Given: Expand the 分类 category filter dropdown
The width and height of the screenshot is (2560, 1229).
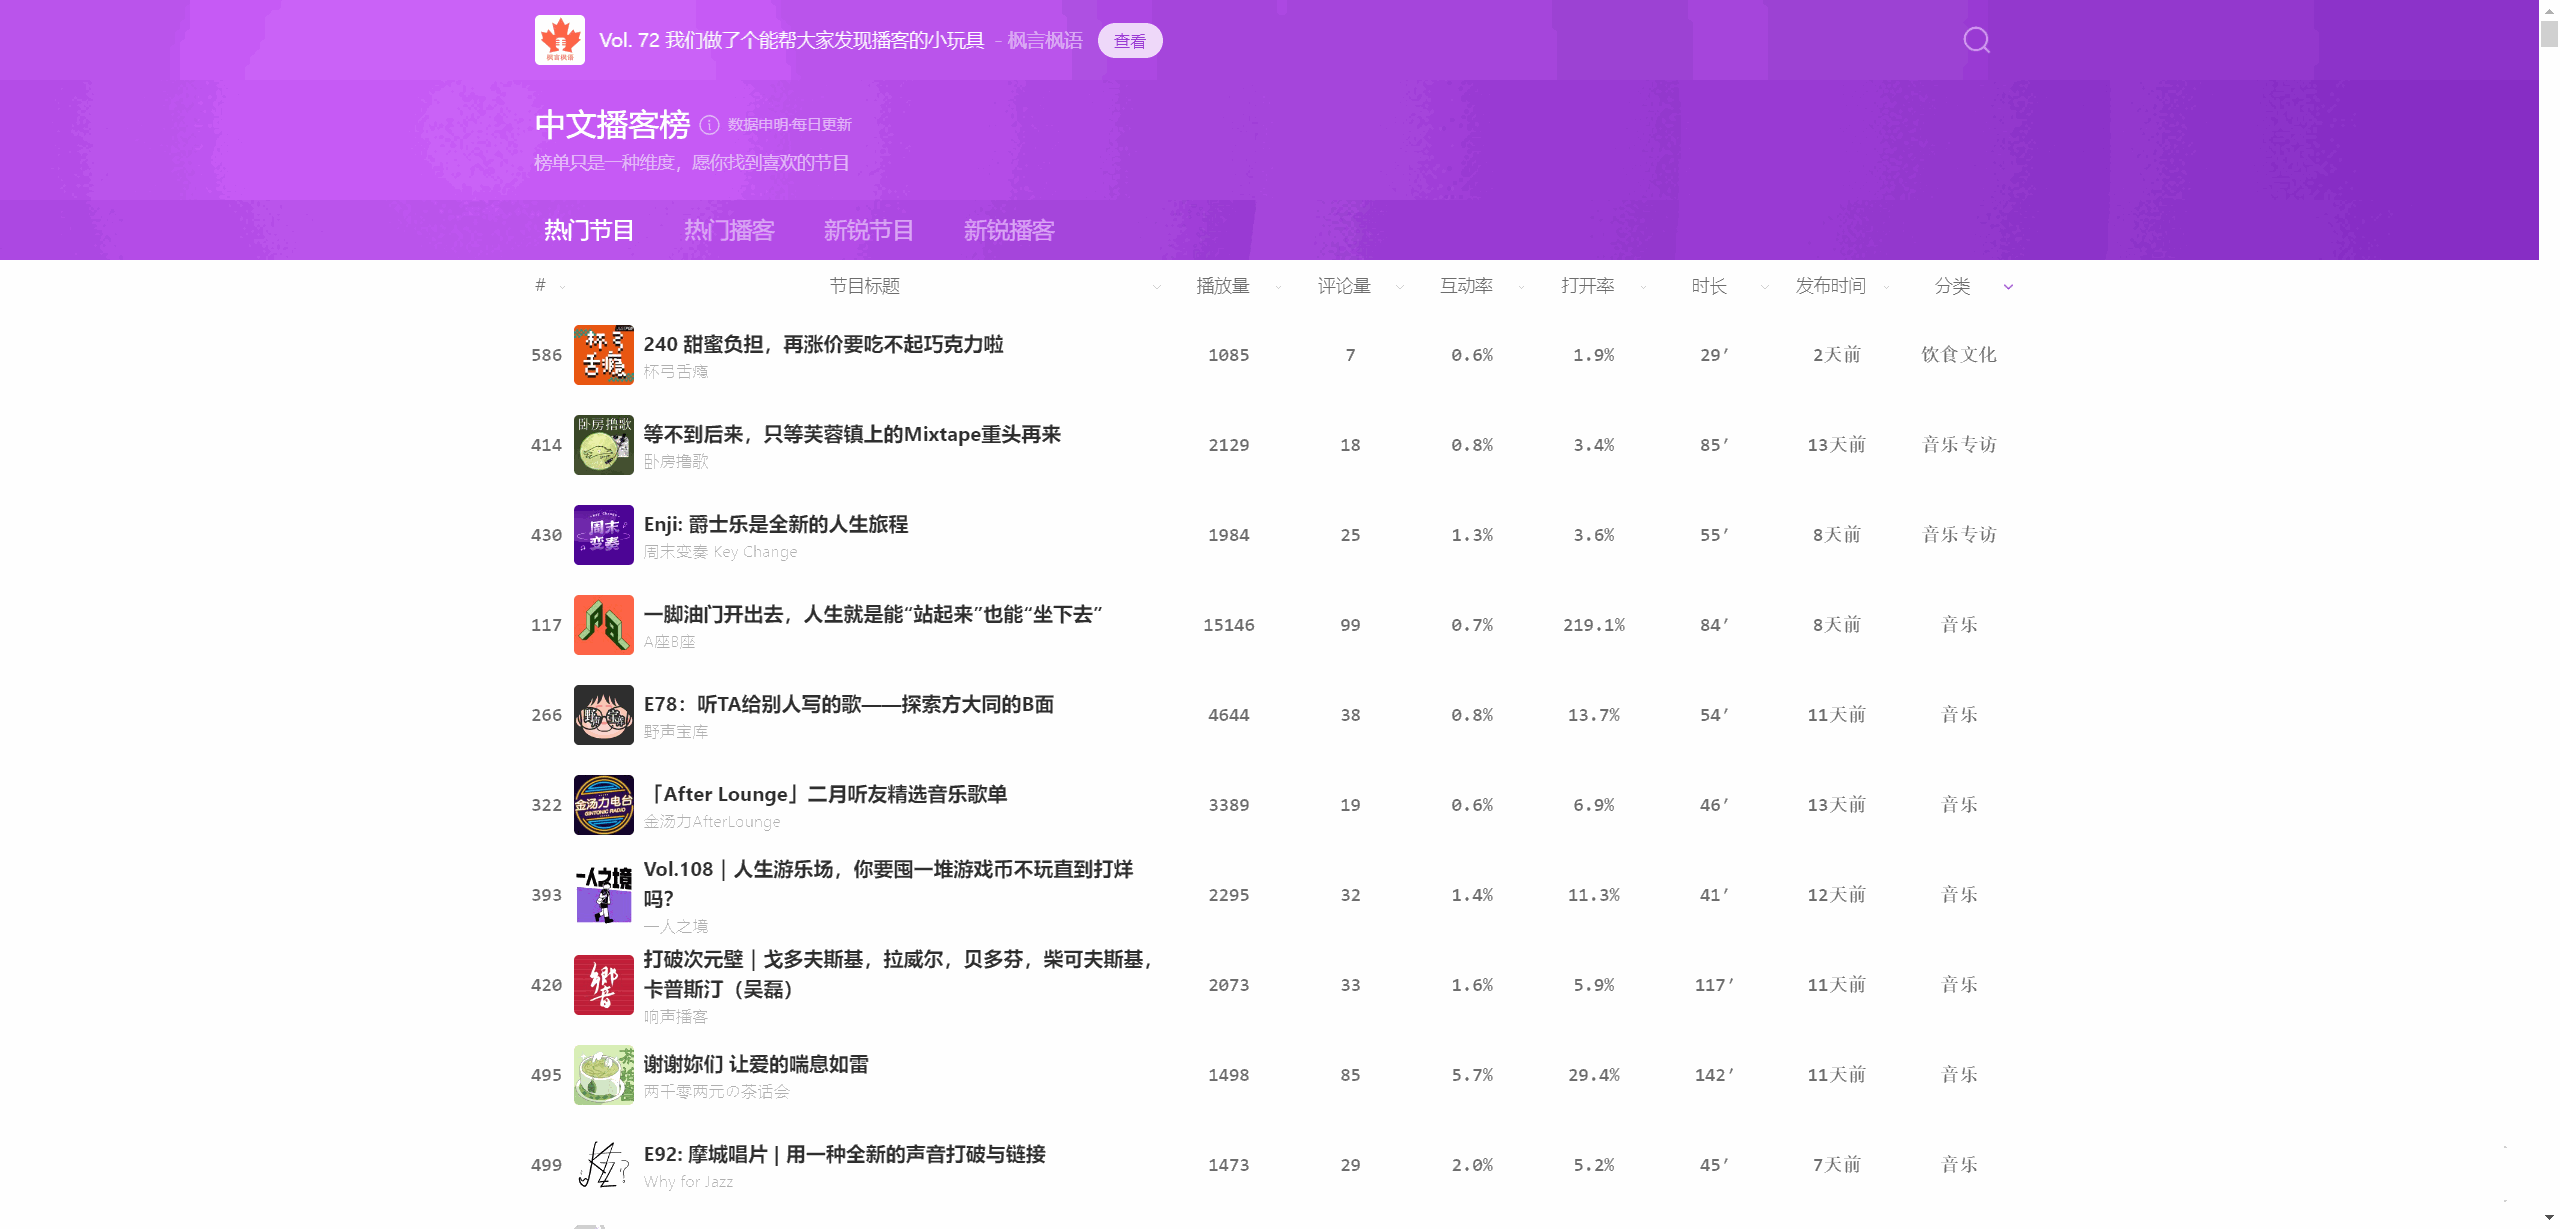Looking at the screenshot, I should click(2008, 287).
